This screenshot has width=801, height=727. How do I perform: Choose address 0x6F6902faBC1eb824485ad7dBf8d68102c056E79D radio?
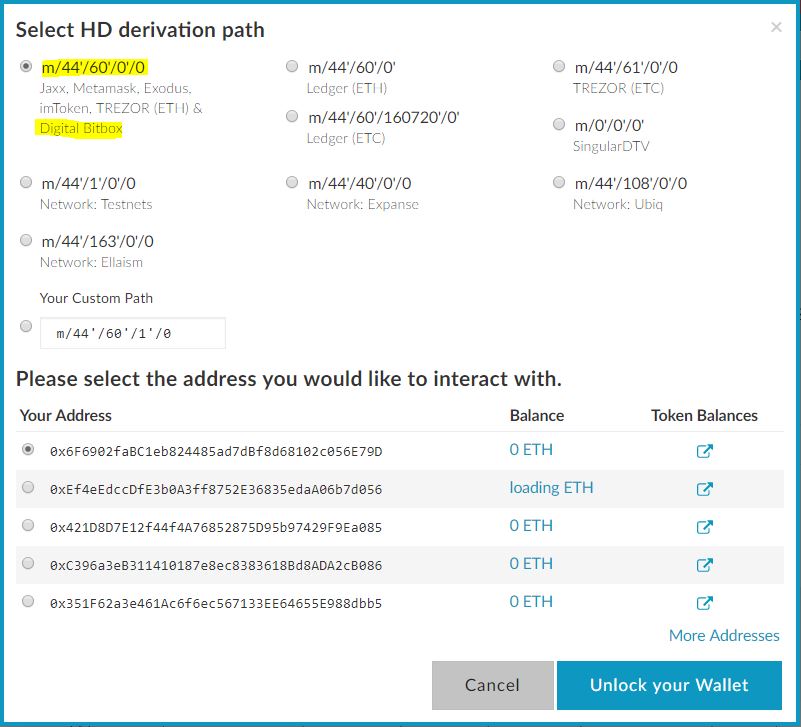pos(28,449)
